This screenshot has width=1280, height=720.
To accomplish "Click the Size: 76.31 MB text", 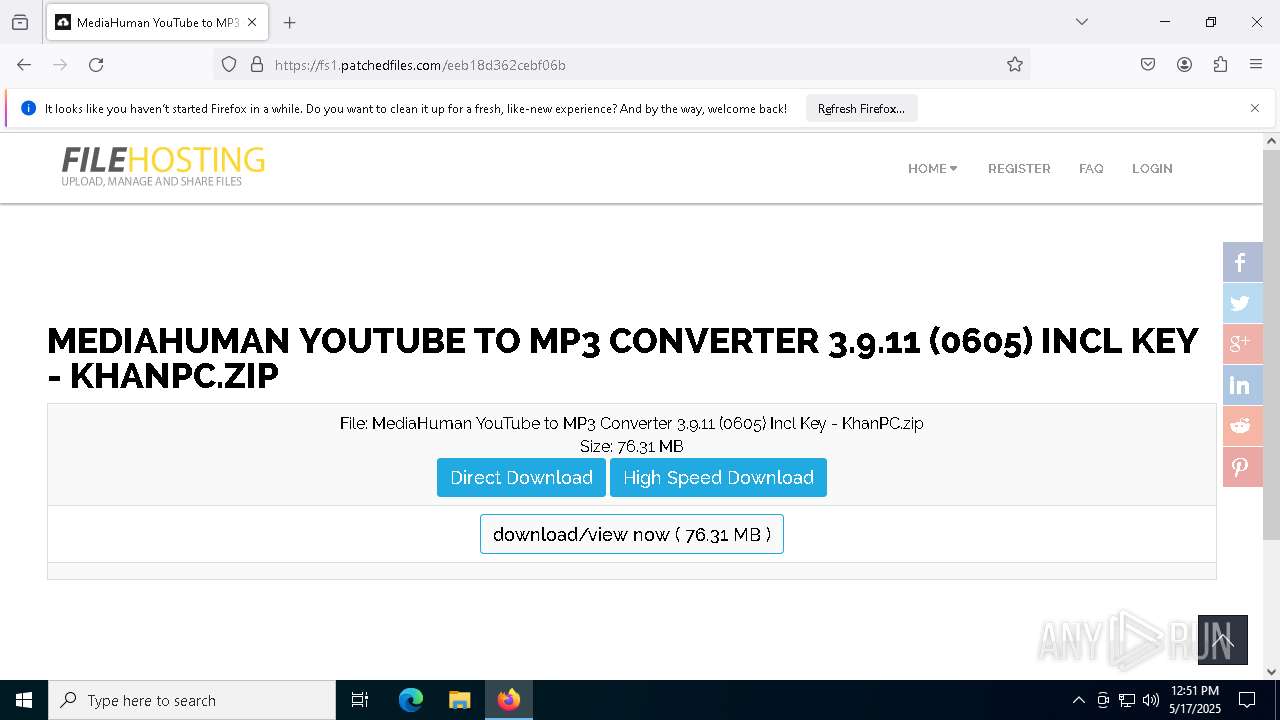I will pos(632,446).
